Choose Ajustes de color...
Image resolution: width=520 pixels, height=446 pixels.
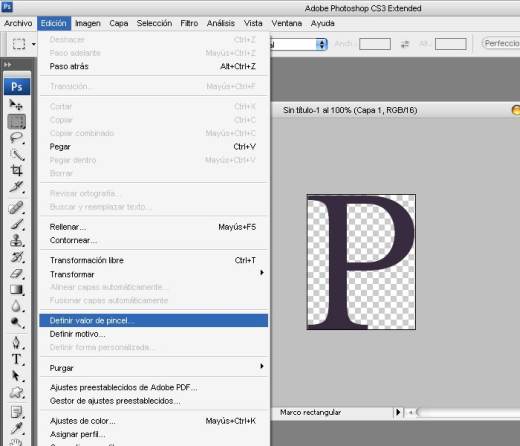coord(153,421)
